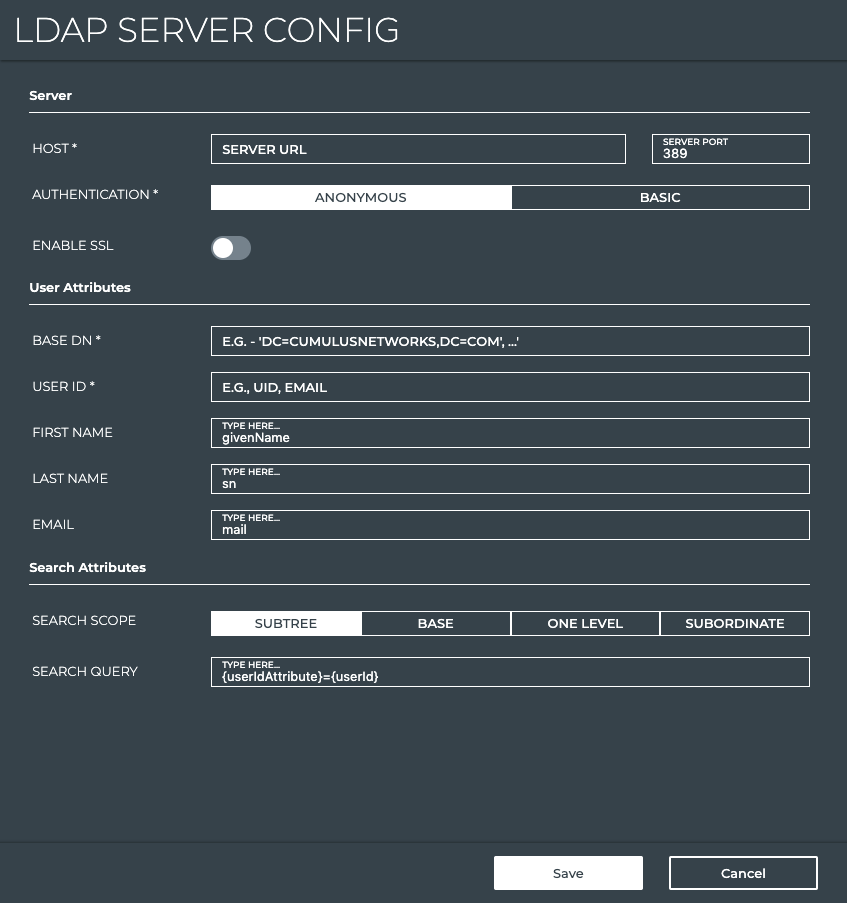Click the Email mail field
The width and height of the screenshot is (847, 903).
coord(510,525)
